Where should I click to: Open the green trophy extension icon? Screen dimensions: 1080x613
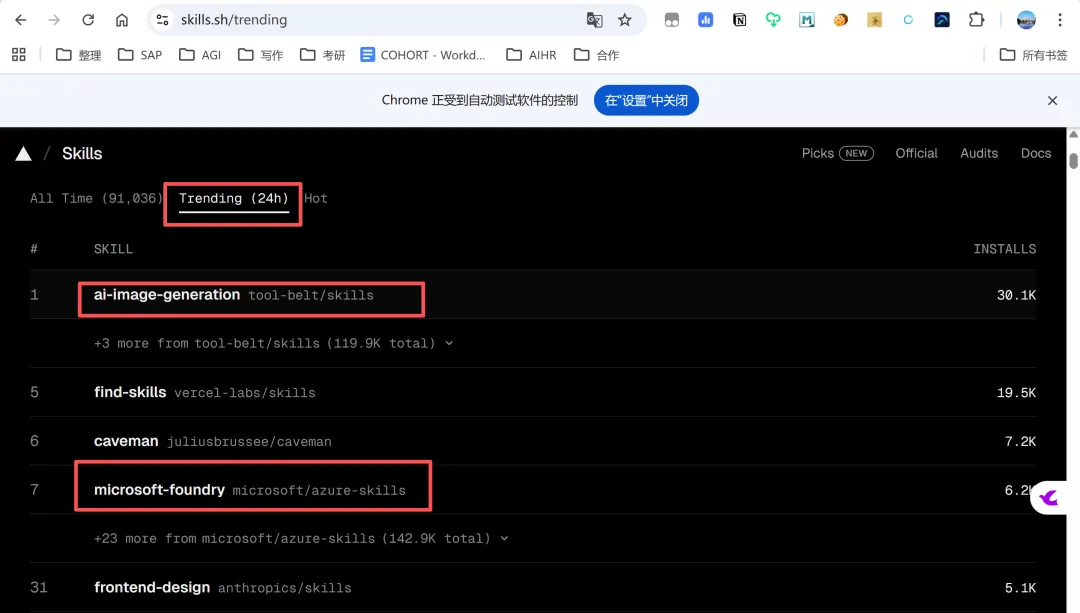tap(773, 20)
